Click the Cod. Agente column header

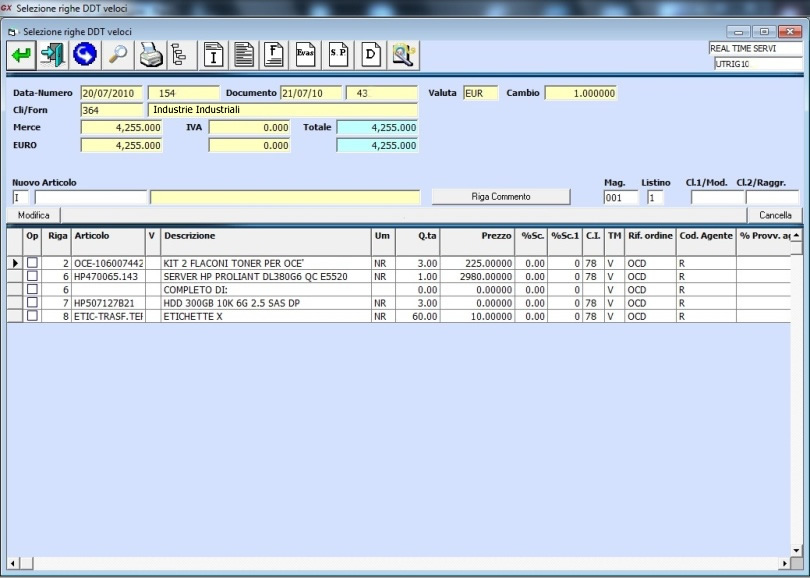(706, 241)
